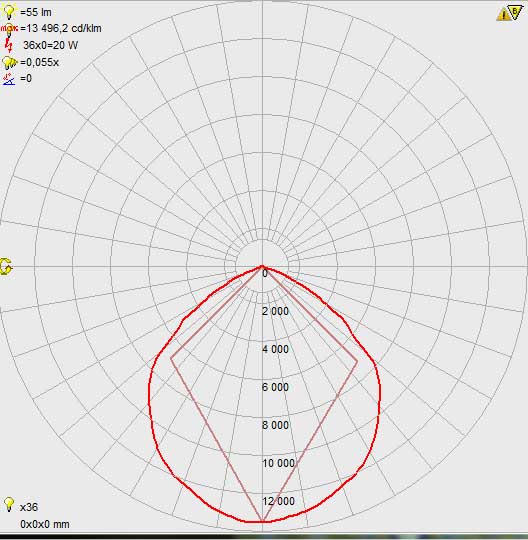The image size is (528, 540).
Task: Click the efficiency bulb icon beside 0,055x
Action: pyautogui.click(x=9, y=62)
